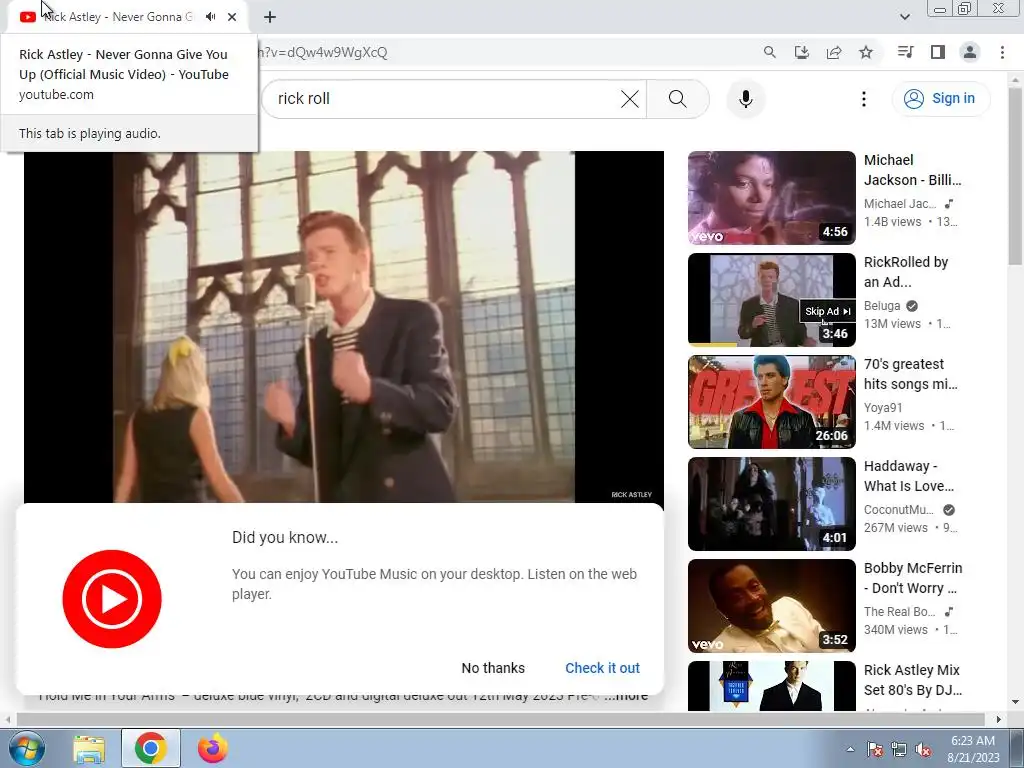The width and height of the screenshot is (1024, 768).
Task: Click the YouTube search magnifier button
Action: coord(678,99)
